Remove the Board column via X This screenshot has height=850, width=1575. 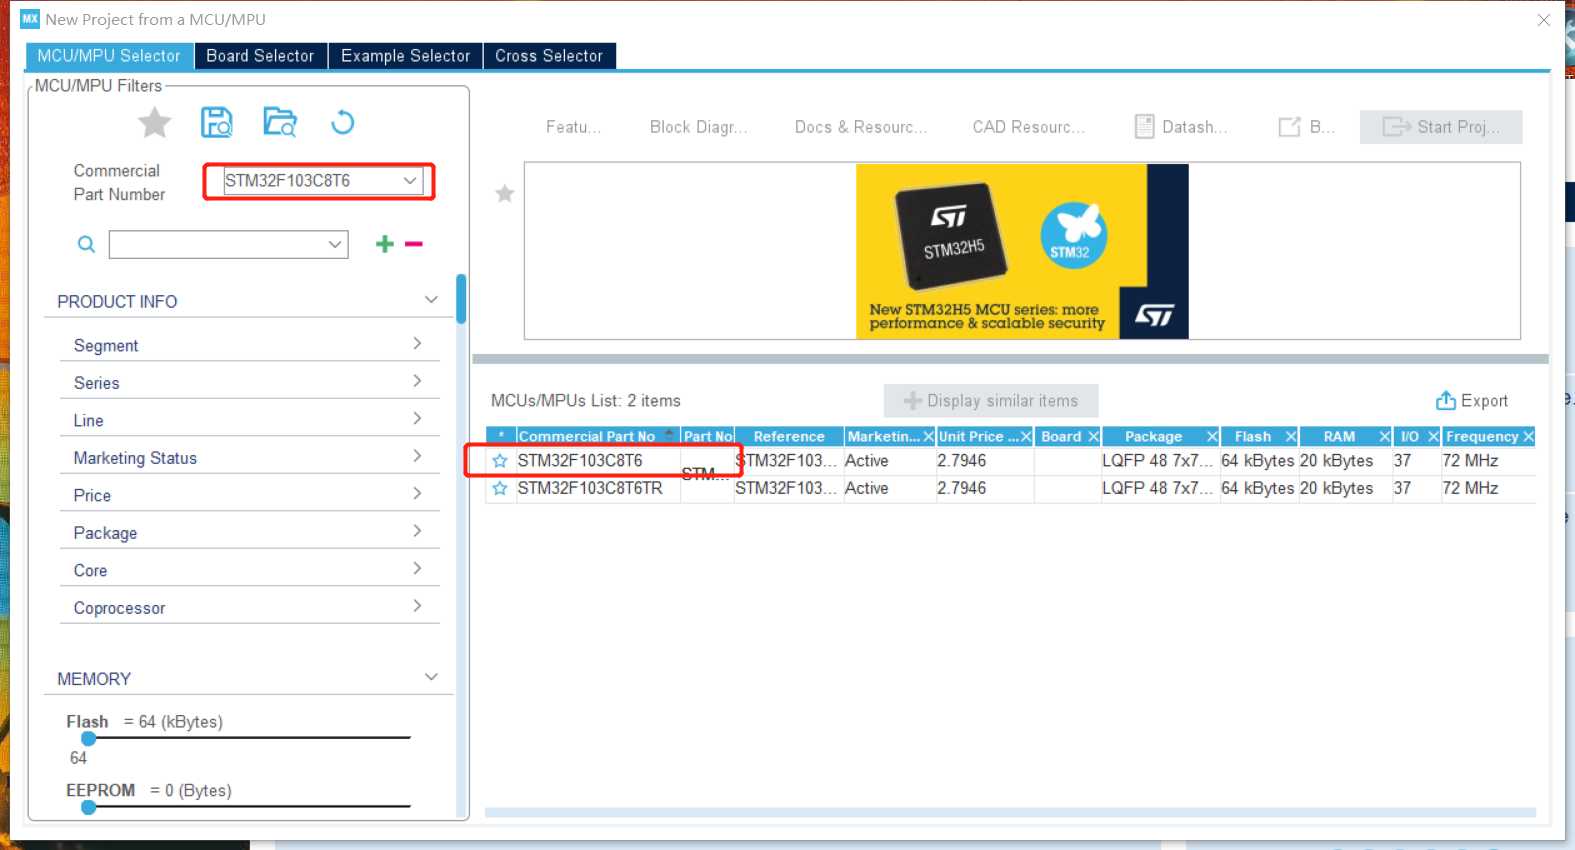1093,436
